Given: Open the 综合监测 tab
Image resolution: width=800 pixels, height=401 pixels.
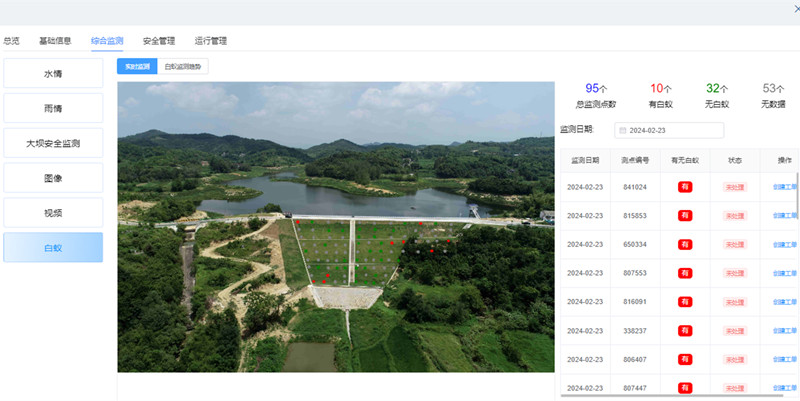Looking at the screenshot, I should click(x=107, y=41).
